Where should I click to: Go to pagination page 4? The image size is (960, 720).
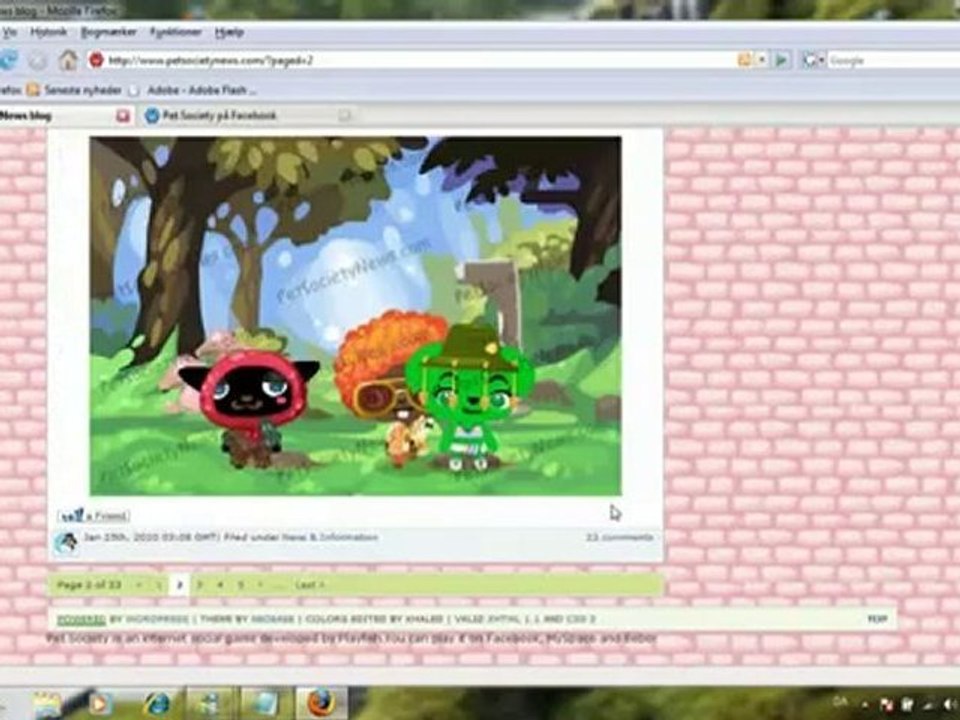tap(220, 585)
